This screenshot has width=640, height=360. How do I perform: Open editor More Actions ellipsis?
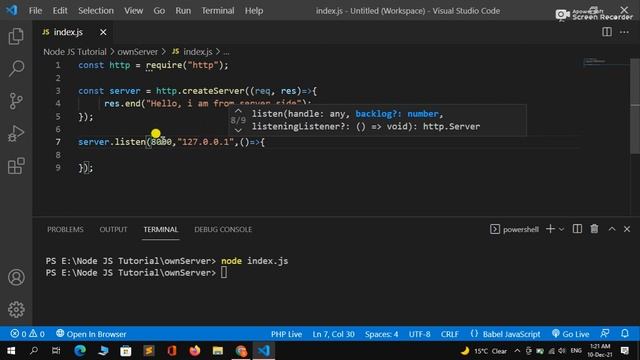coord(624,32)
